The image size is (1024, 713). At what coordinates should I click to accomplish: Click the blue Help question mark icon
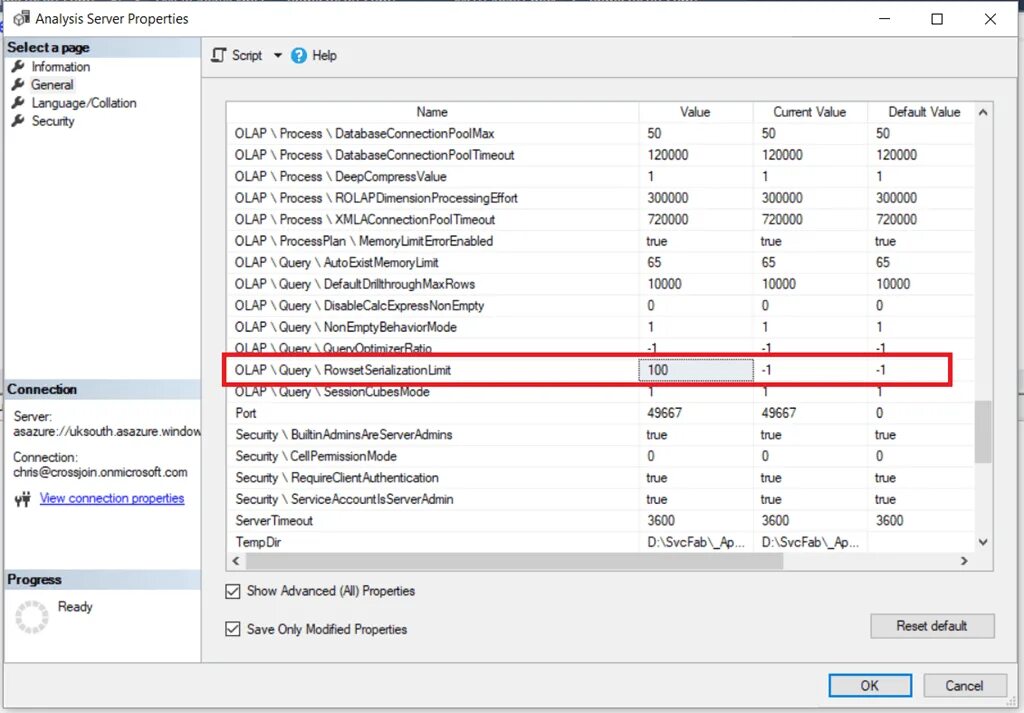(x=298, y=55)
